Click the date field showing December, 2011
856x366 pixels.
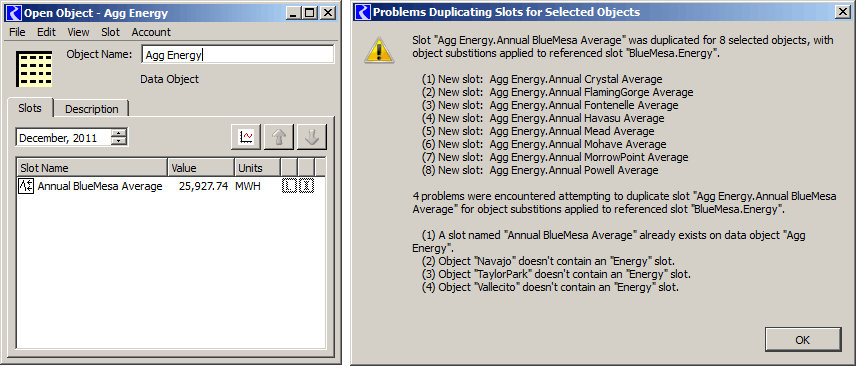(x=64, y=138)
